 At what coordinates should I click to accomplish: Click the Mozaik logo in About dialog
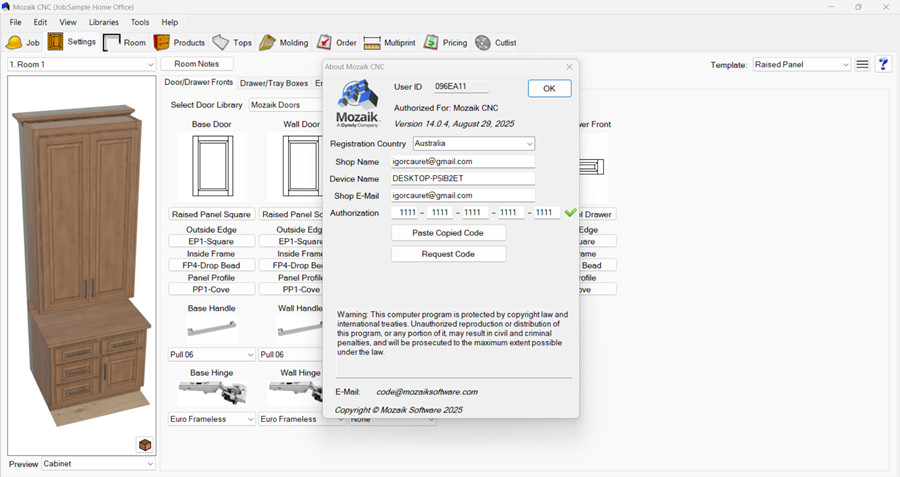[358, 103]
